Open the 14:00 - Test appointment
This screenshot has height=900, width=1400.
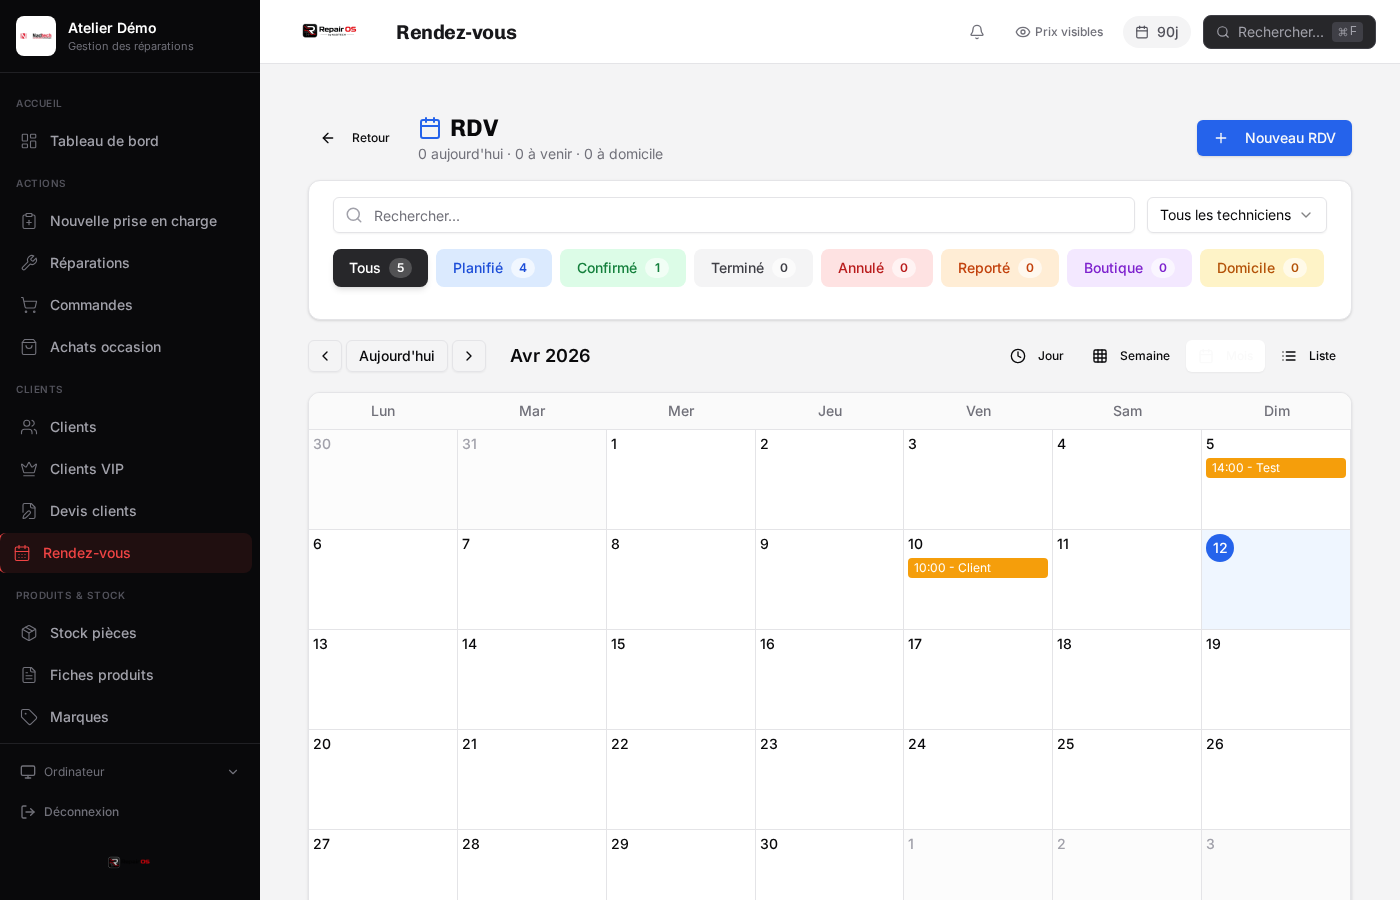point(1276,468)
